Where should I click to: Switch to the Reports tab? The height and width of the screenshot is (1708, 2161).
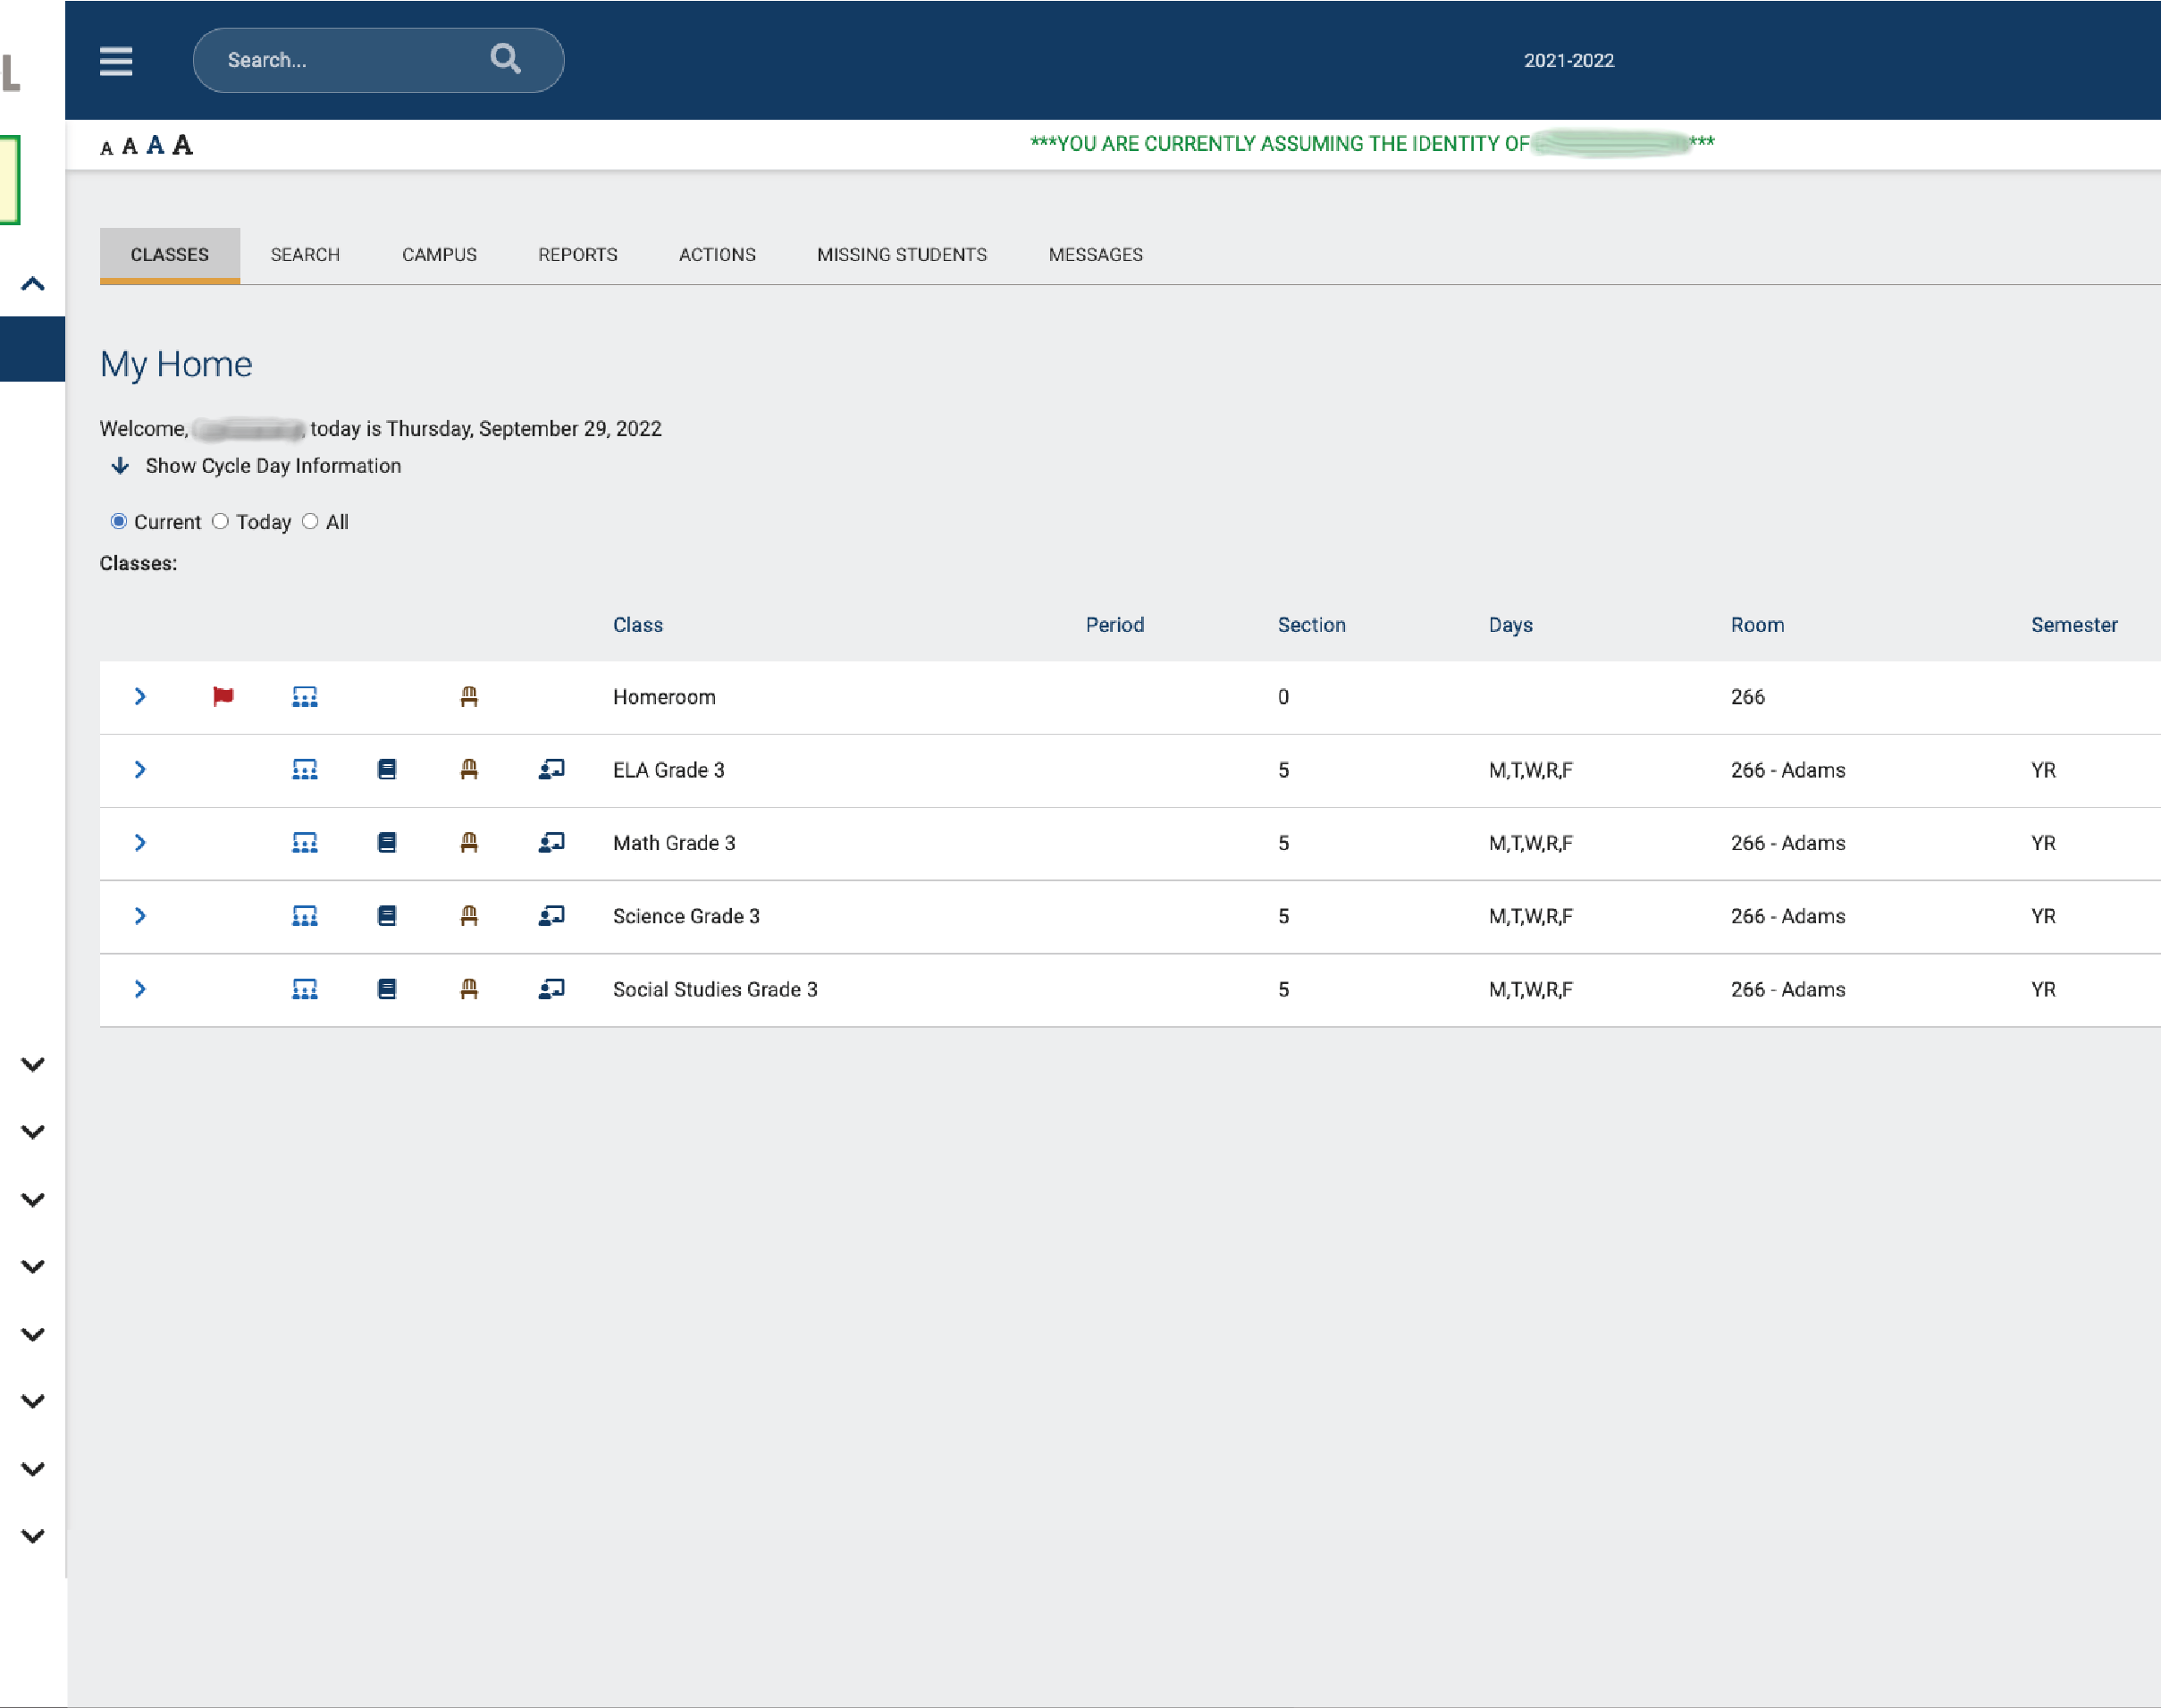pyautogui.click(x=577, y=254)
